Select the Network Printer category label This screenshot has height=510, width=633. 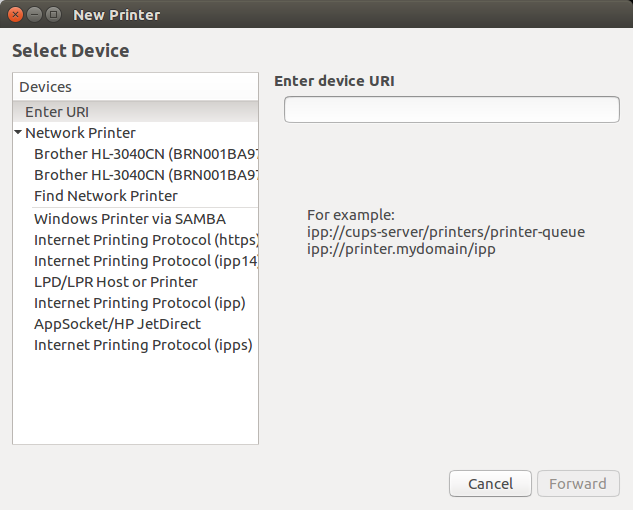pos(80,133)
